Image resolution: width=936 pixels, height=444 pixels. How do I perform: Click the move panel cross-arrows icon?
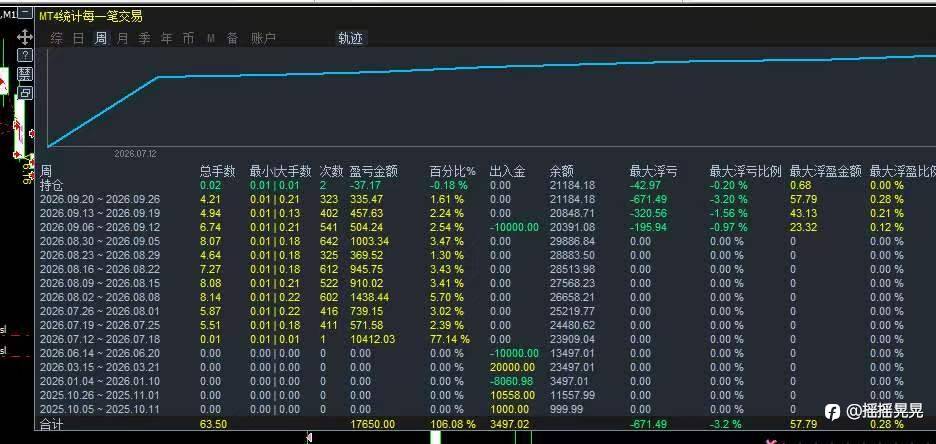click(x=24, y=38)
